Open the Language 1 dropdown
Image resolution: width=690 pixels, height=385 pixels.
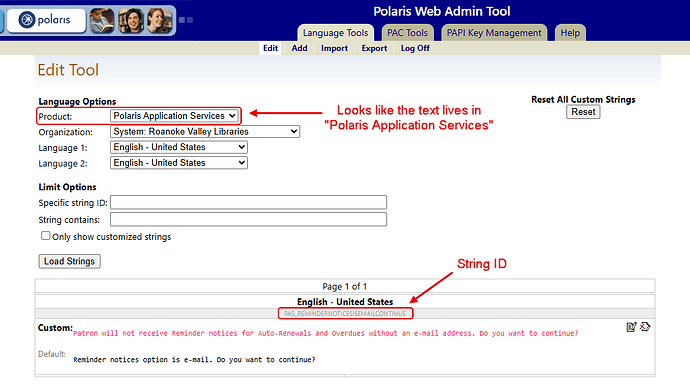[179, 147]
